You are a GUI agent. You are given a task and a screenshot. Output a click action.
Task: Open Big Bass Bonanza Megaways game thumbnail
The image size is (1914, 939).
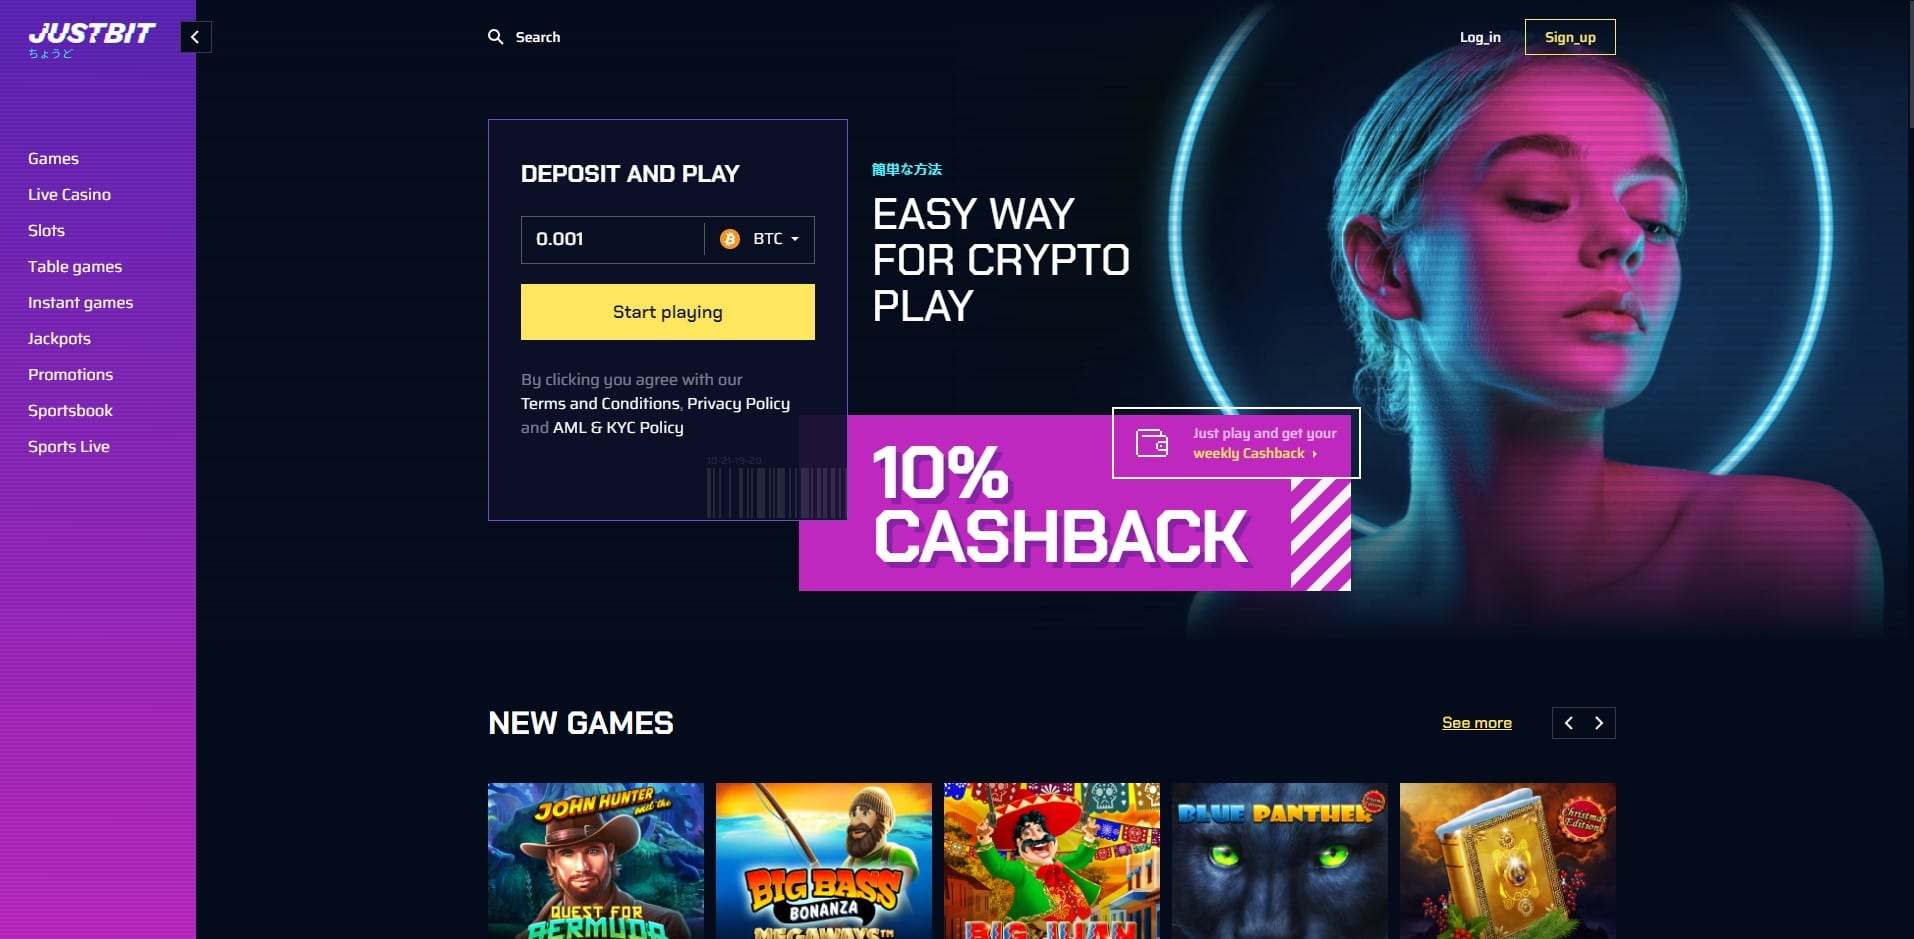tap(824, 861)
